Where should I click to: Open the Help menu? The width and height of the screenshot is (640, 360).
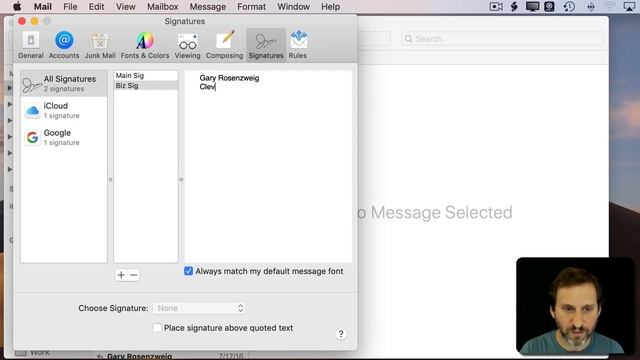(330, 7)
